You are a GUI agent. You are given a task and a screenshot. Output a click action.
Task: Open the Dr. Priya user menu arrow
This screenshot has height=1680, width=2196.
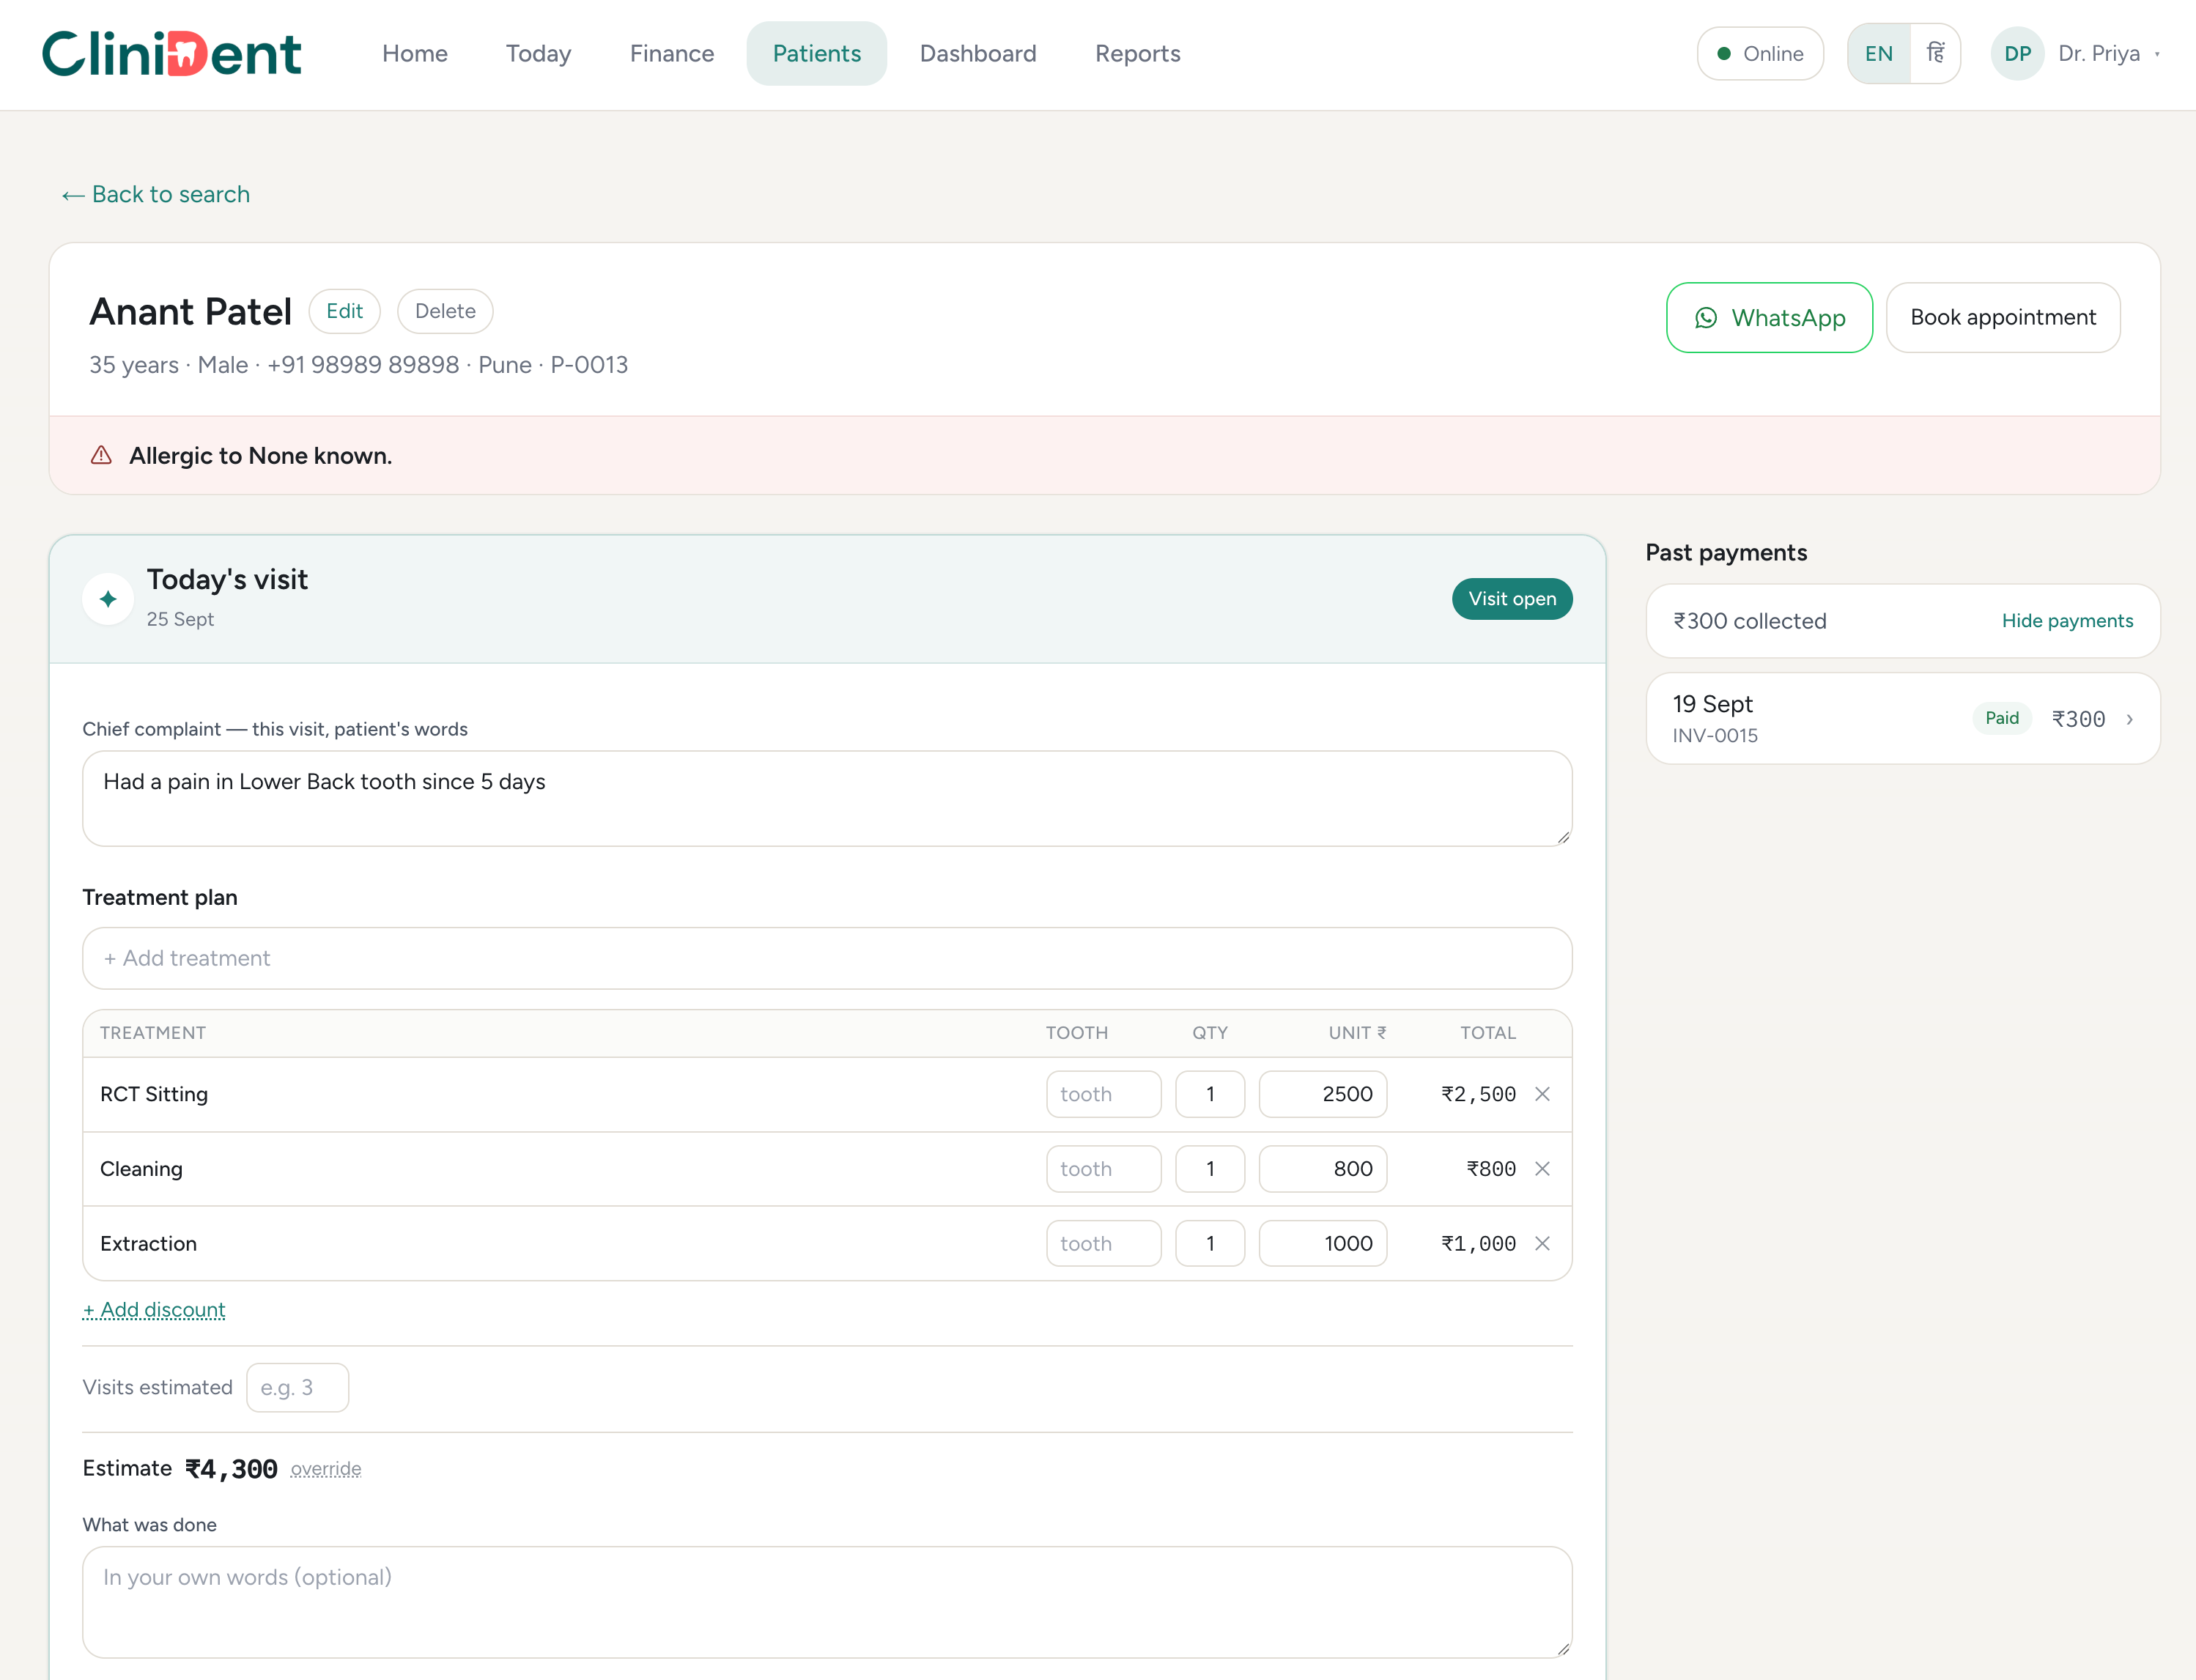[x=2157, y=54]
